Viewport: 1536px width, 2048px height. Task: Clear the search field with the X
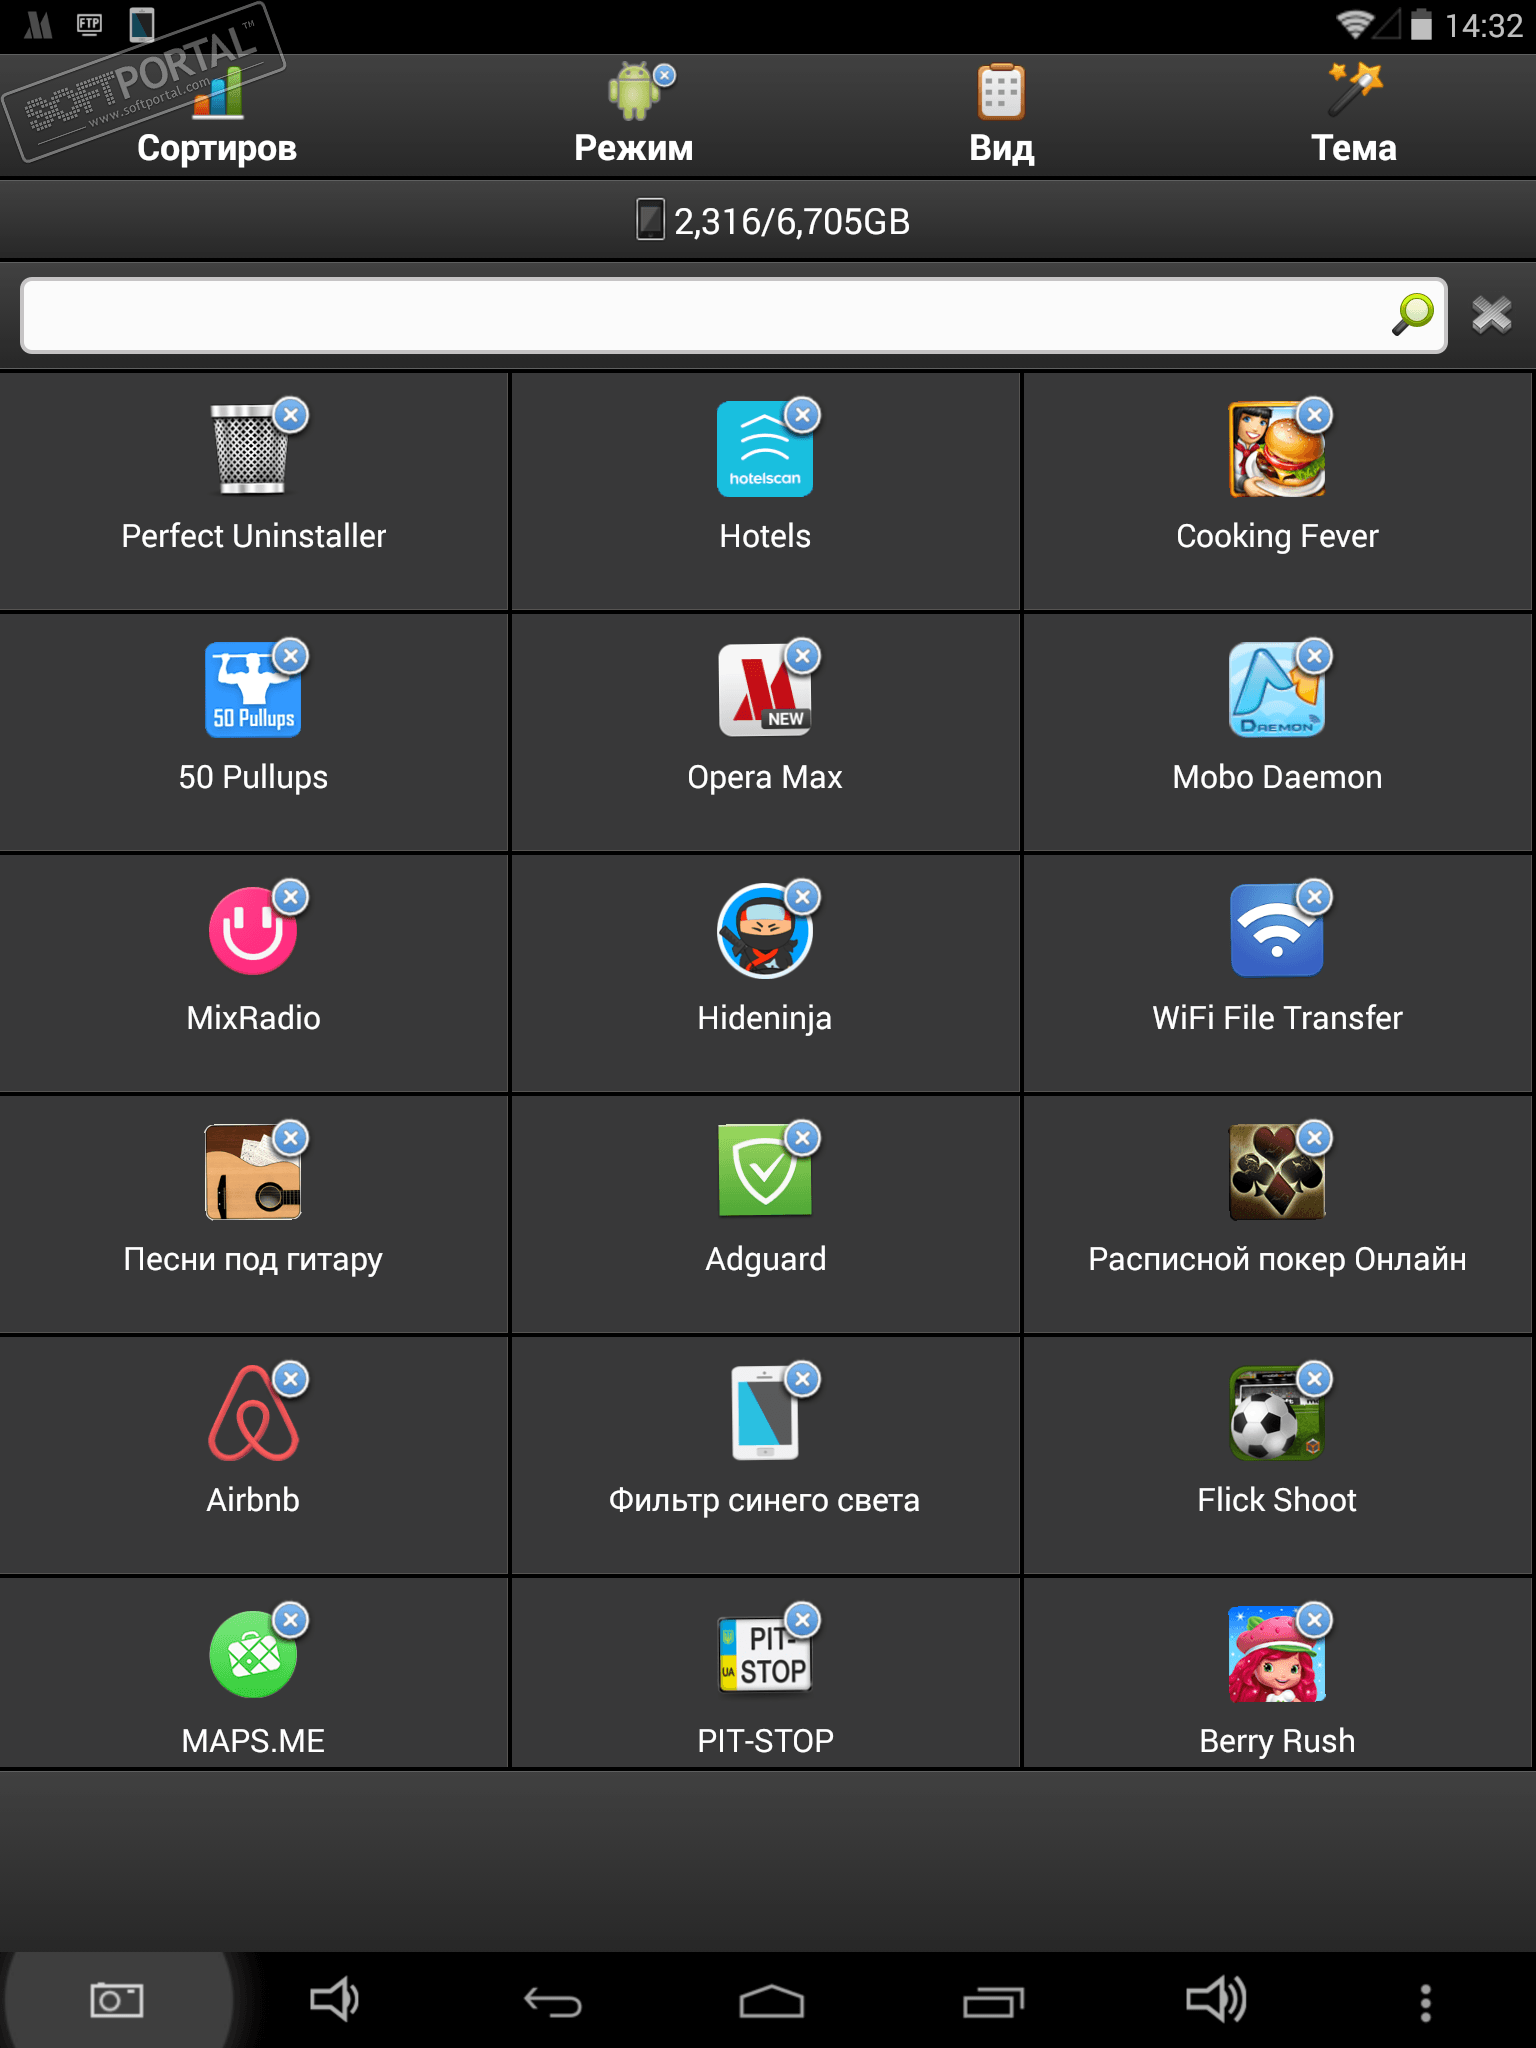(x=1491, y=315)
